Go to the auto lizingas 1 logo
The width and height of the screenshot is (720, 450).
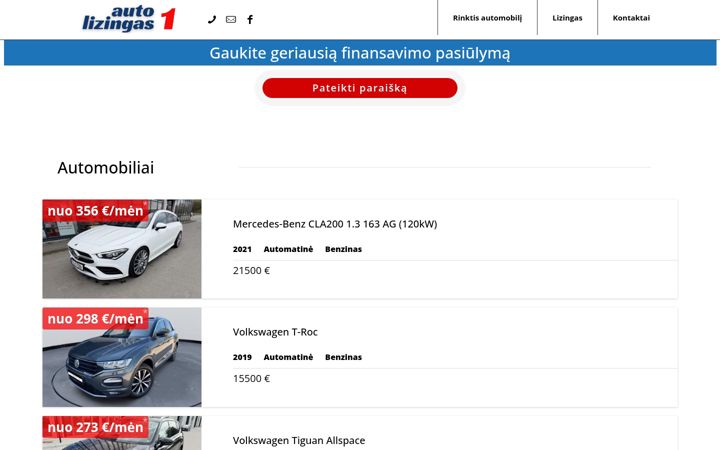coord(129,19)
